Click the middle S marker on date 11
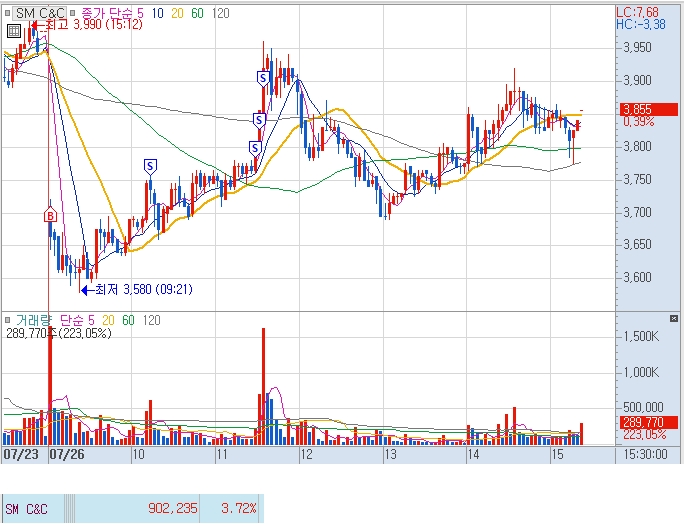684x524 pixels. click(260, 120)
